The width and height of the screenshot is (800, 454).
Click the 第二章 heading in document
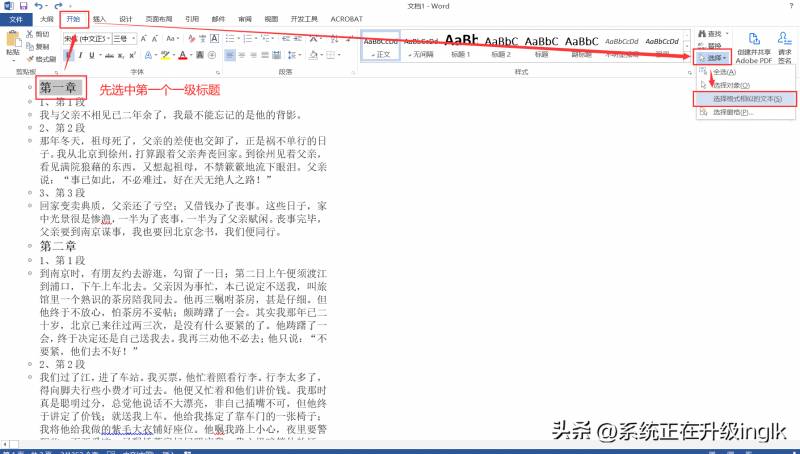pyautogui.click(x=58, y=246)
